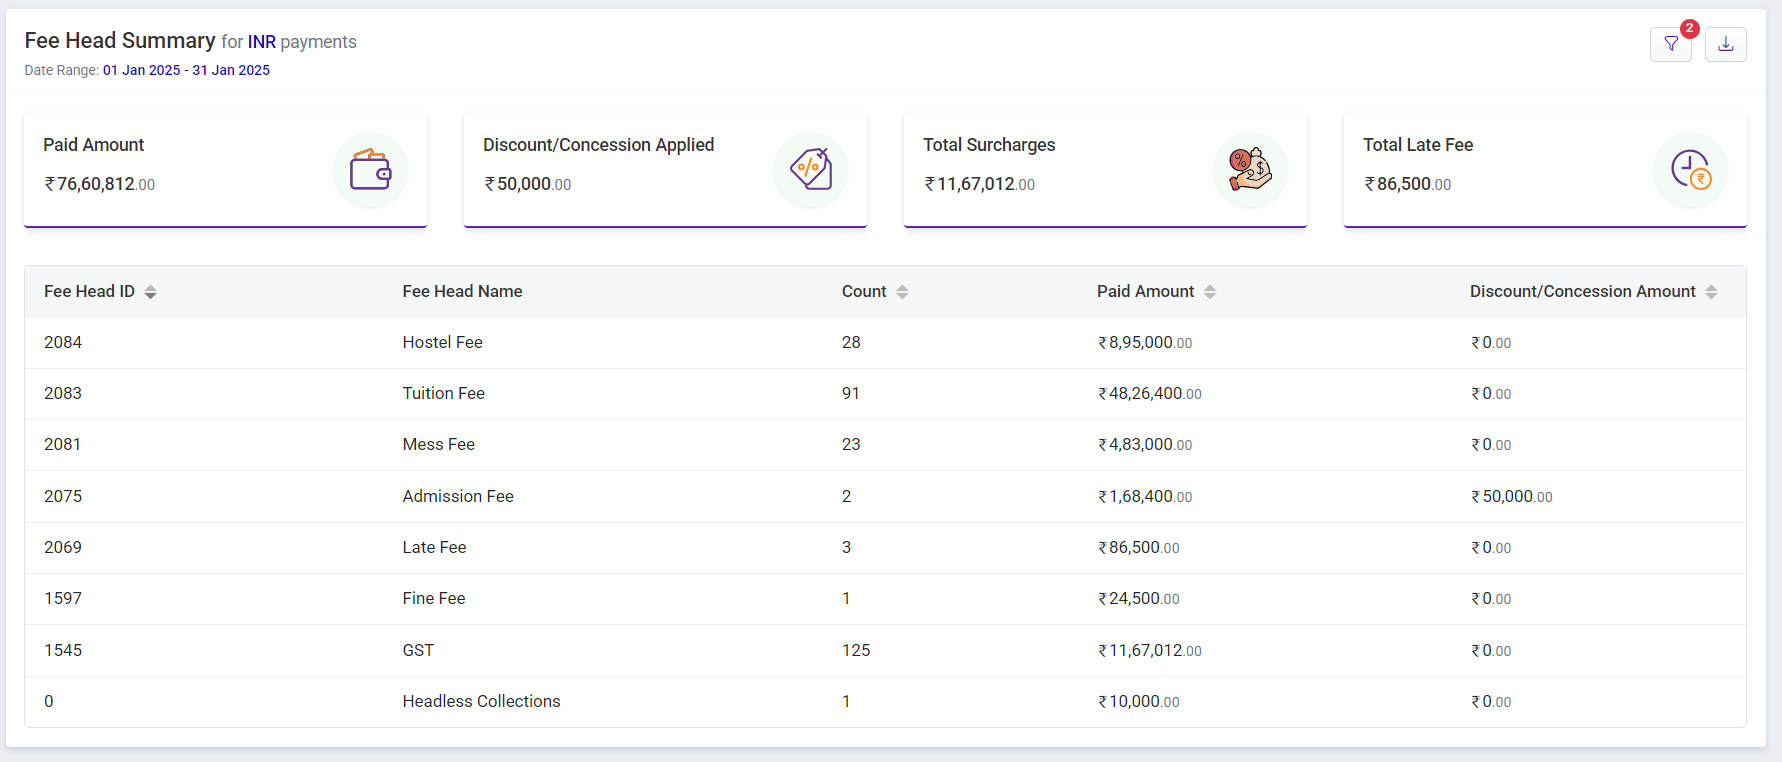Click the Headless Collections row
This screenshot has height=762, width=1782.
click(481, 701)
